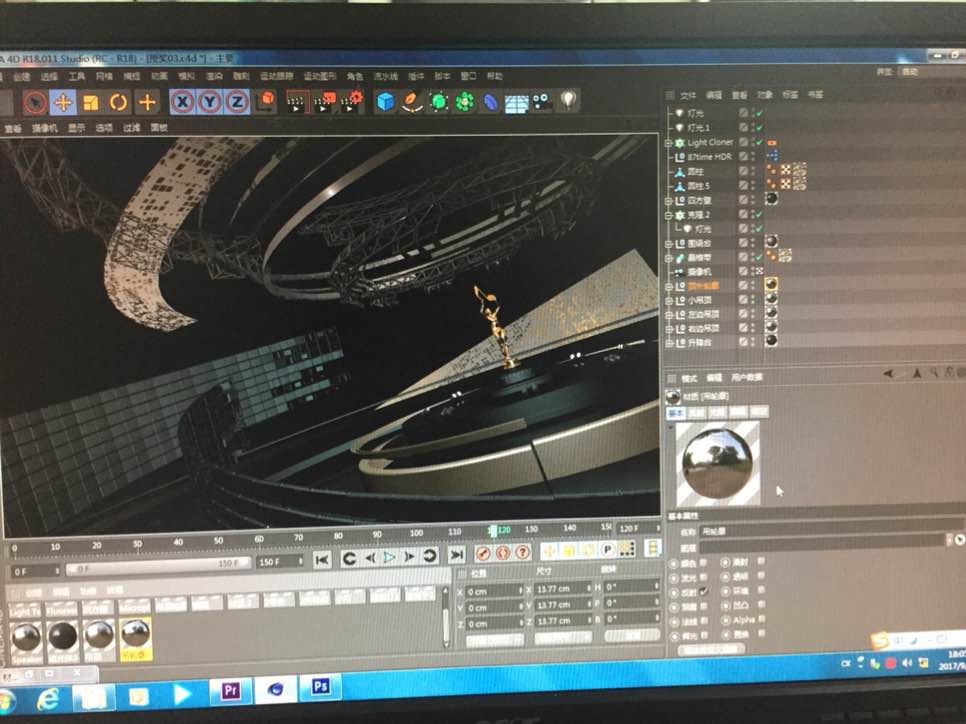Toggle the X axis lock
This screenshot has width=966, height=724.
coord(182,102)
